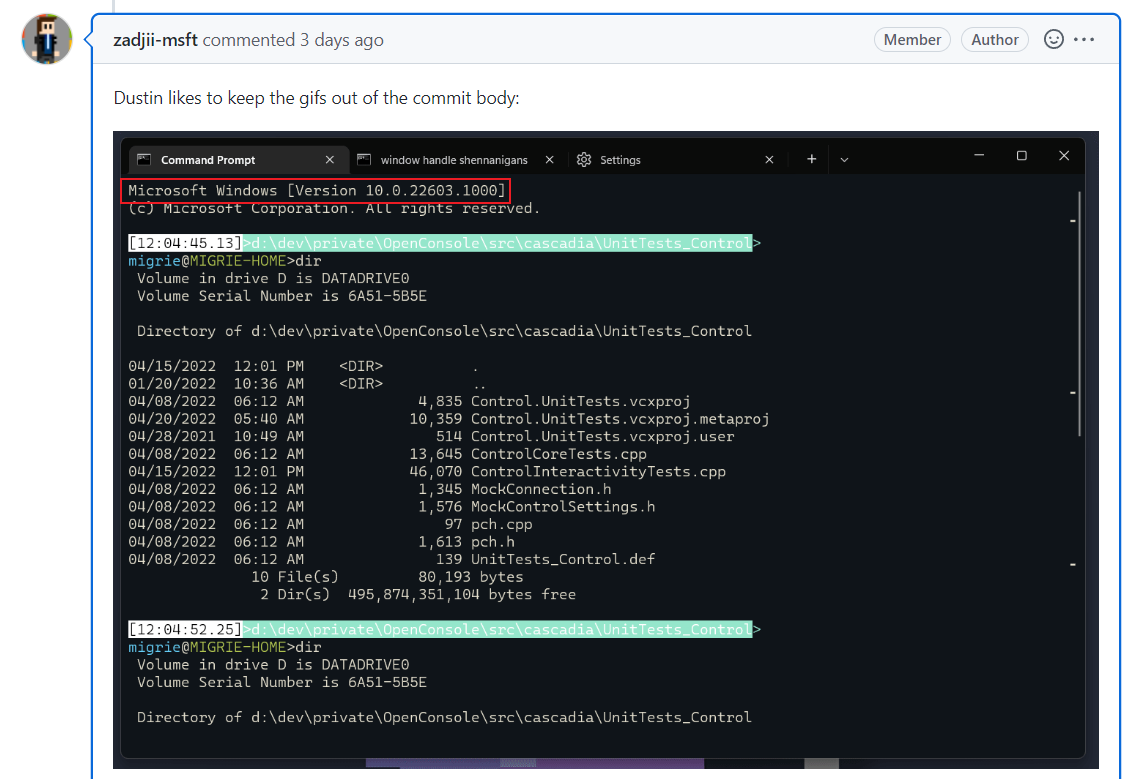Switch to the Settings tab
1134x779 pixels.
[620, 159]
